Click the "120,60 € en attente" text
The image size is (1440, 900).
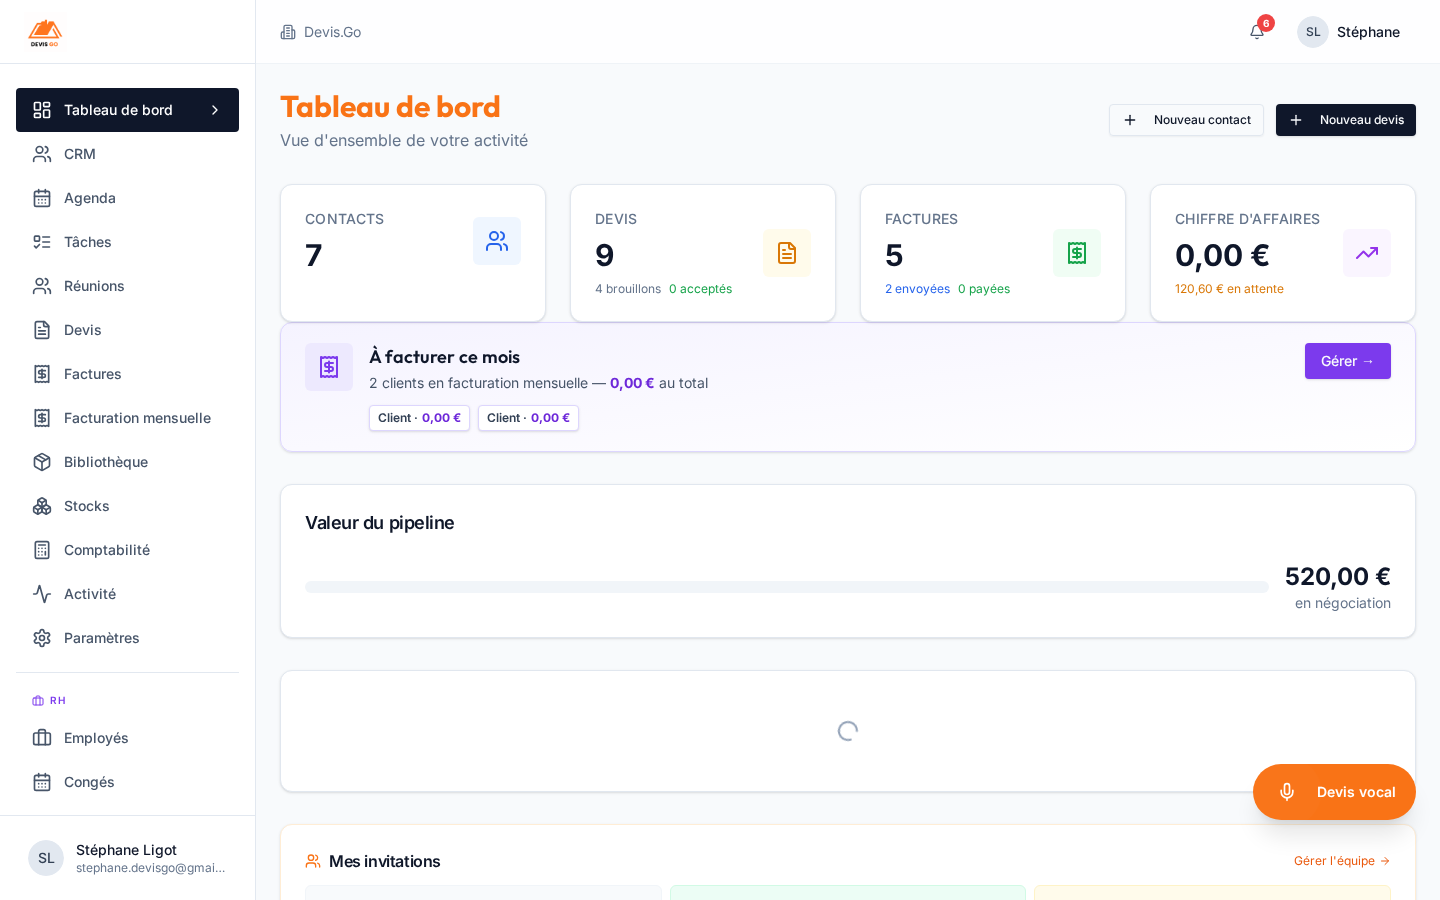(x=1229, y=289)
